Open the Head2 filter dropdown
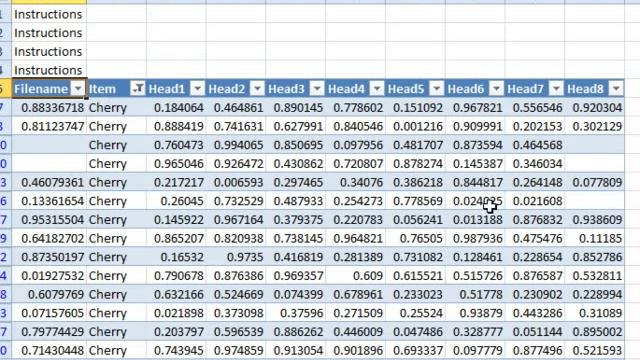Screen dimensions: 640x360 (257, 88)
